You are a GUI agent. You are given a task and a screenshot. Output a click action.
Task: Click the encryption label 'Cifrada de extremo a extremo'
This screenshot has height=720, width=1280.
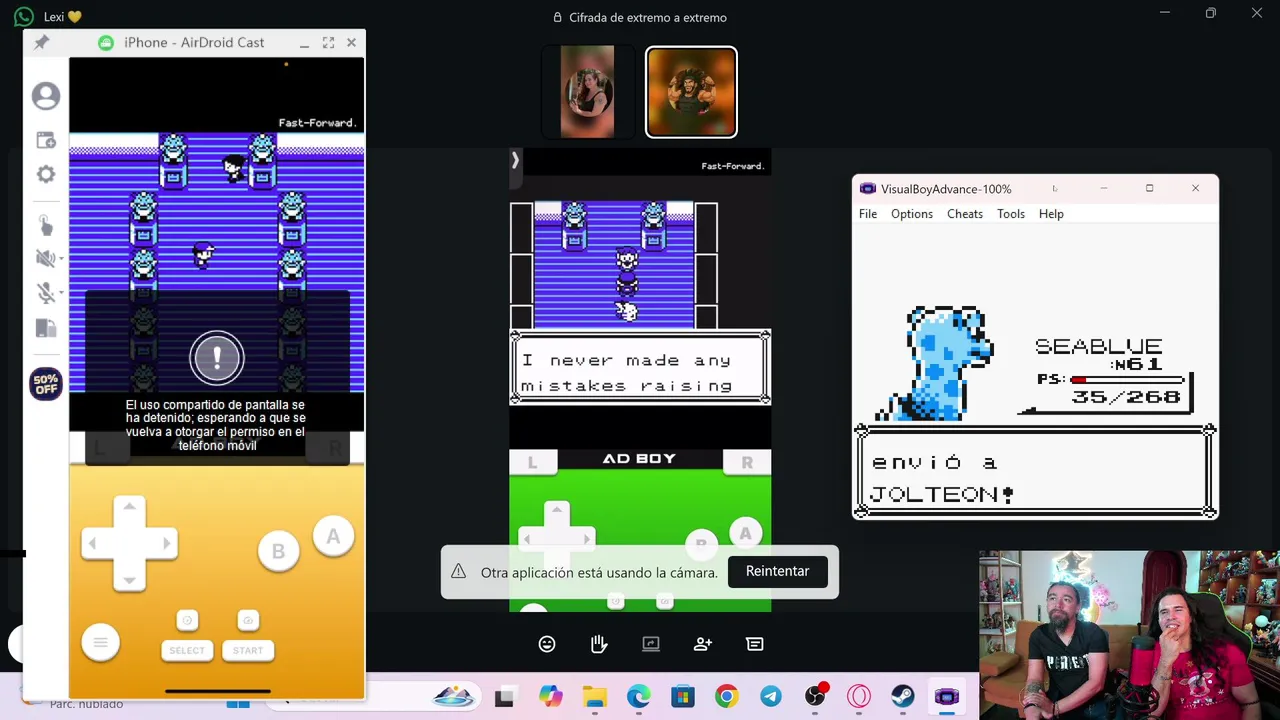tap(648, 17)
